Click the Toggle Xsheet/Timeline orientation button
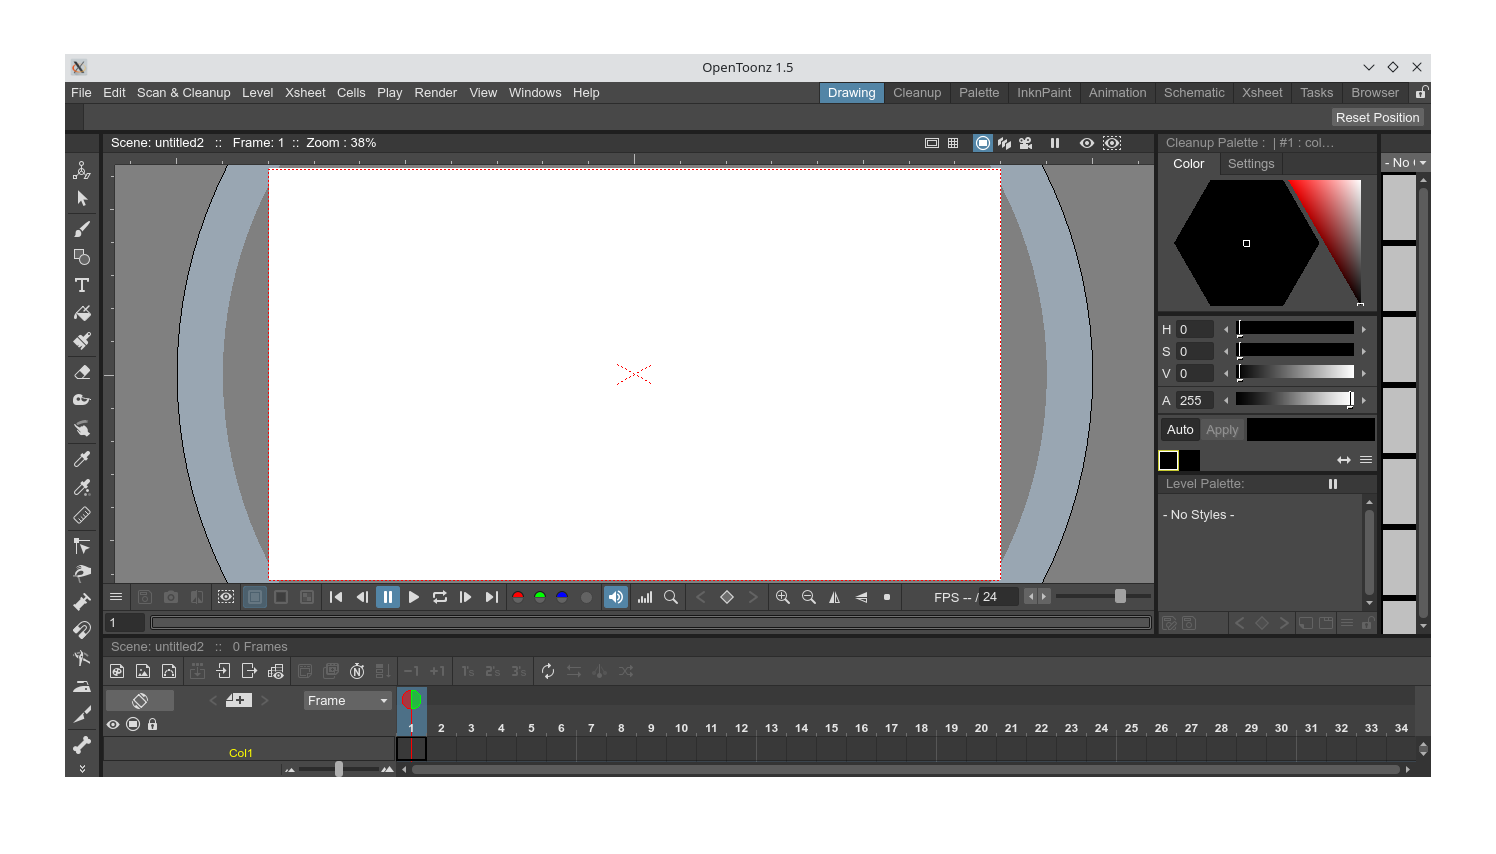The width and height of the screenshot is (1496, 854). point(140,700)
